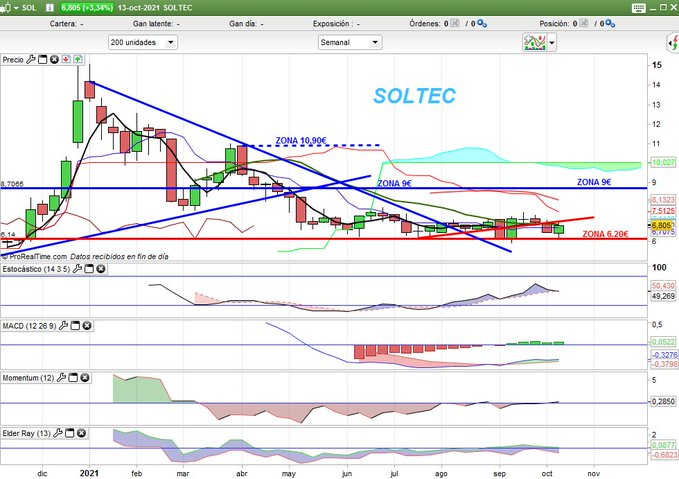This screenshot has width=679, height=479.
Task: Click the ZONA 10,90€ annotation
Action: coord(301,140)
